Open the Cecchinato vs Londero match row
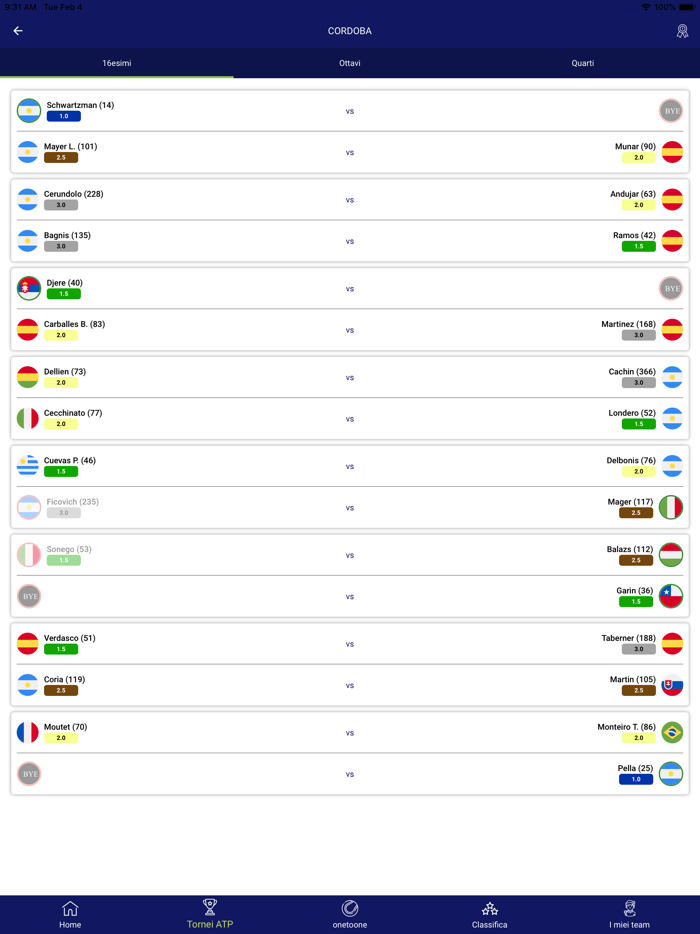The height and width of the screenshot is (934, 700). point(350,419)
